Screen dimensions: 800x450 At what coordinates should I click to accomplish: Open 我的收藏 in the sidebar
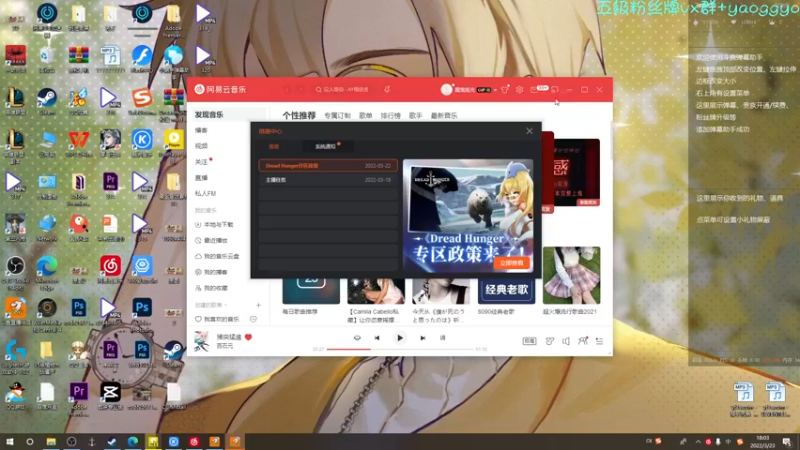[211, 288]
